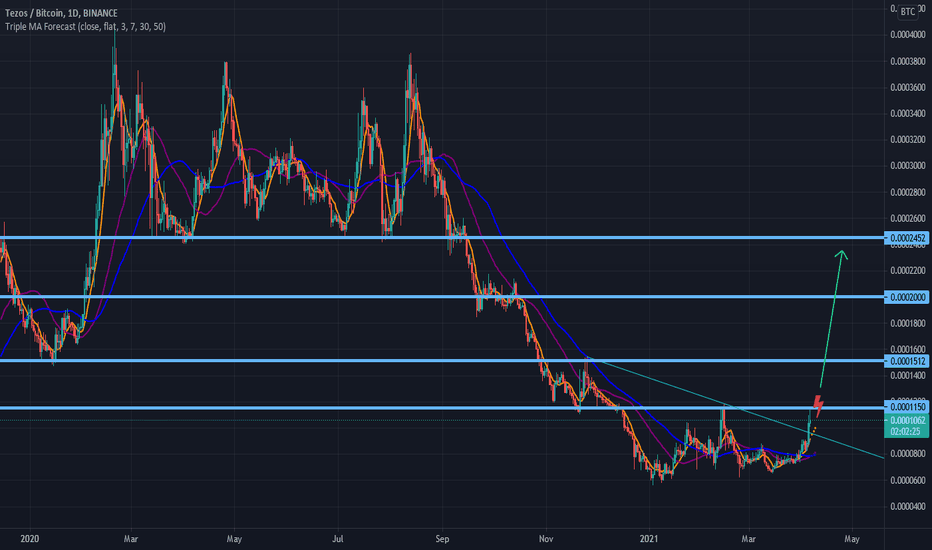Click the 0.0001150 horizontal line price label
This screenshot has height=550, width=932.
tap(906, 407)
